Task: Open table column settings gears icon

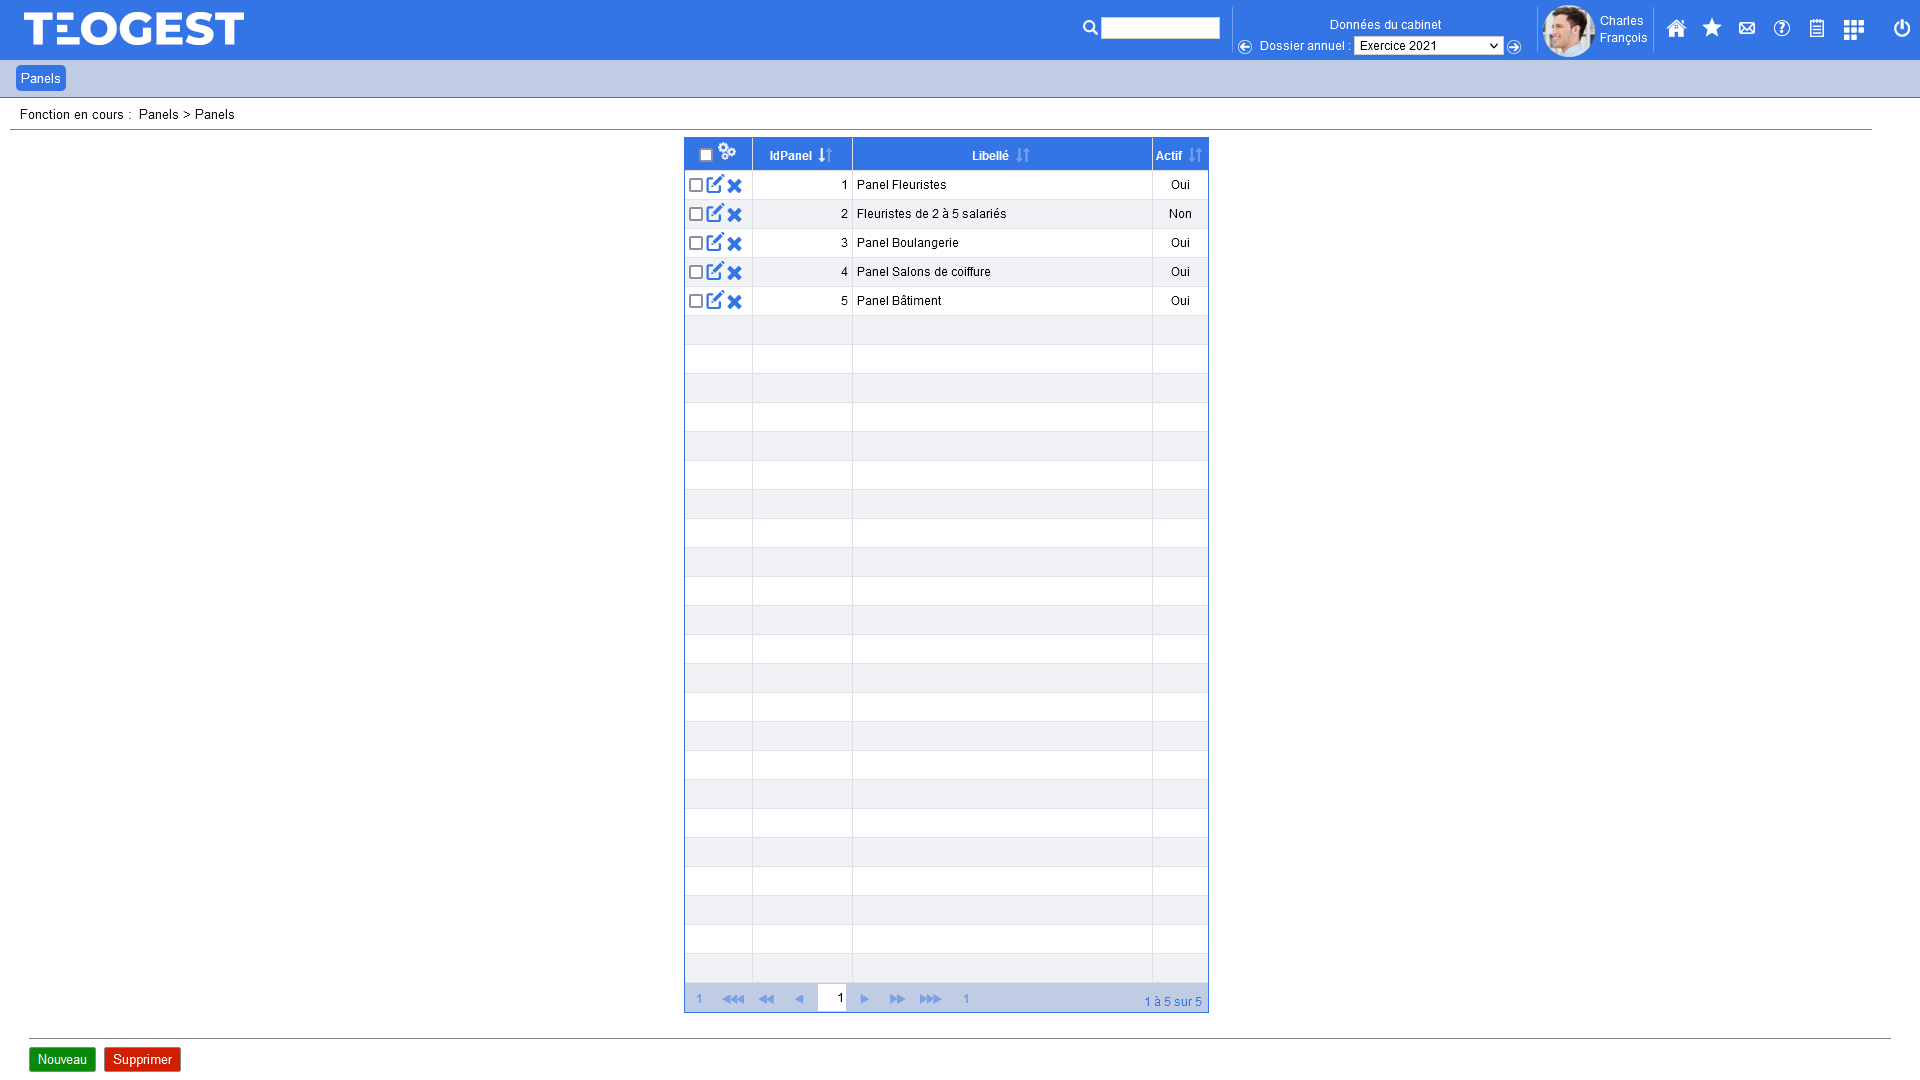Action: click(727, 152)
